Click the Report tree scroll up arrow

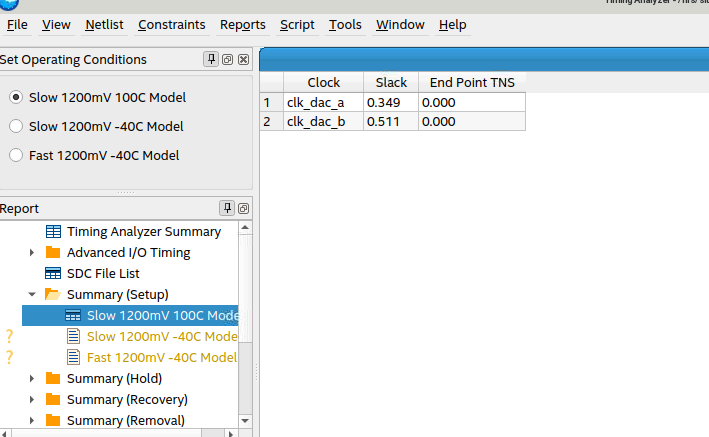[245, 228]
